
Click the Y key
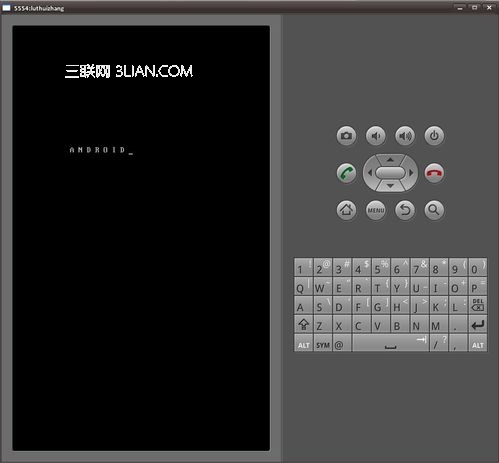[400, 286]
